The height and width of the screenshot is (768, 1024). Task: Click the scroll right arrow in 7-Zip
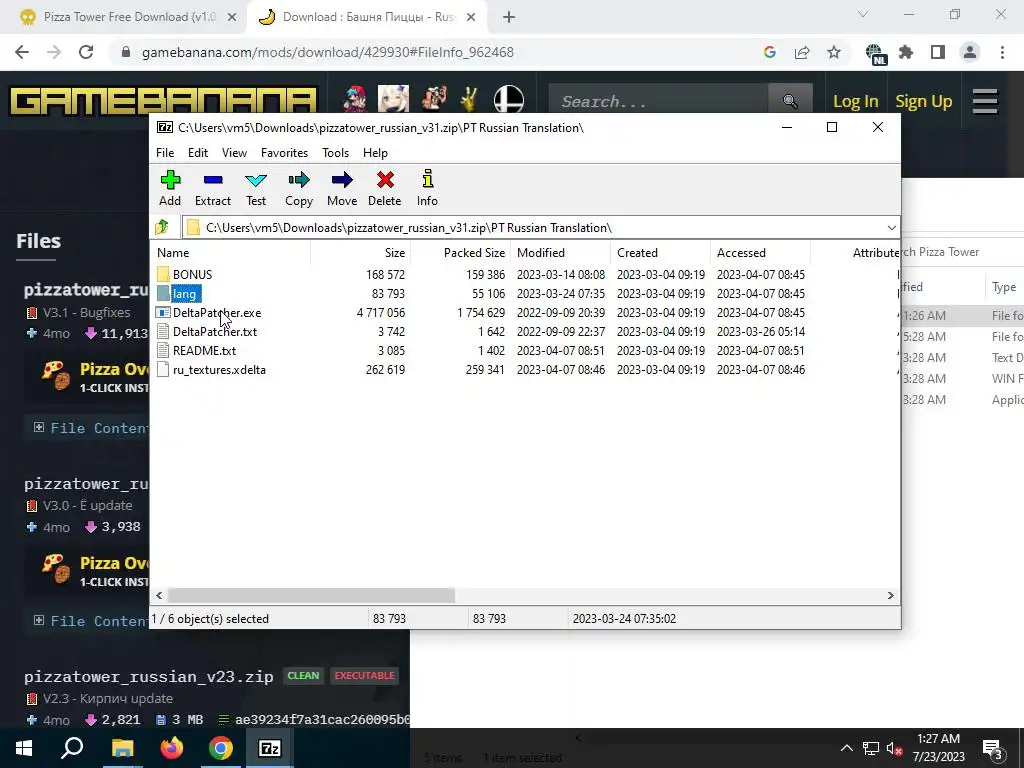point(890,596)
